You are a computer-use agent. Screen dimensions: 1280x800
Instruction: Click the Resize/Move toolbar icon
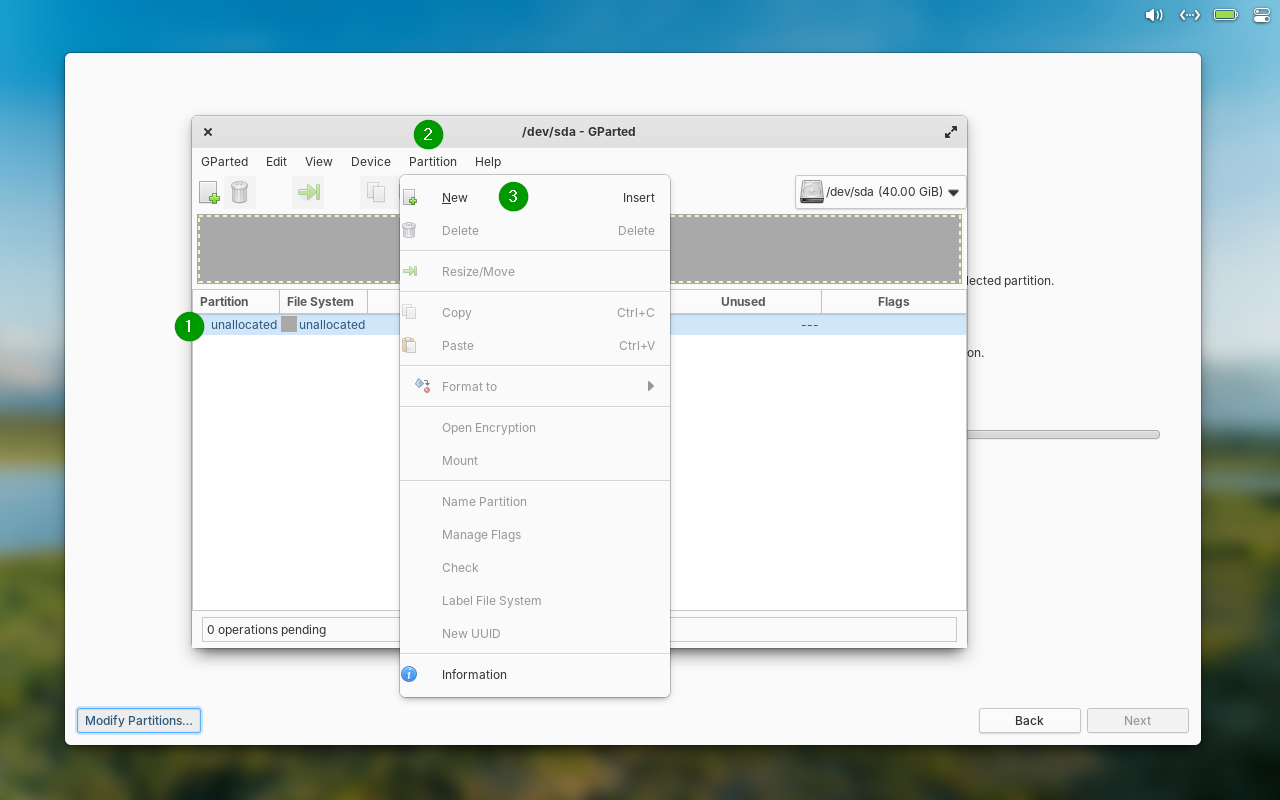308,192
